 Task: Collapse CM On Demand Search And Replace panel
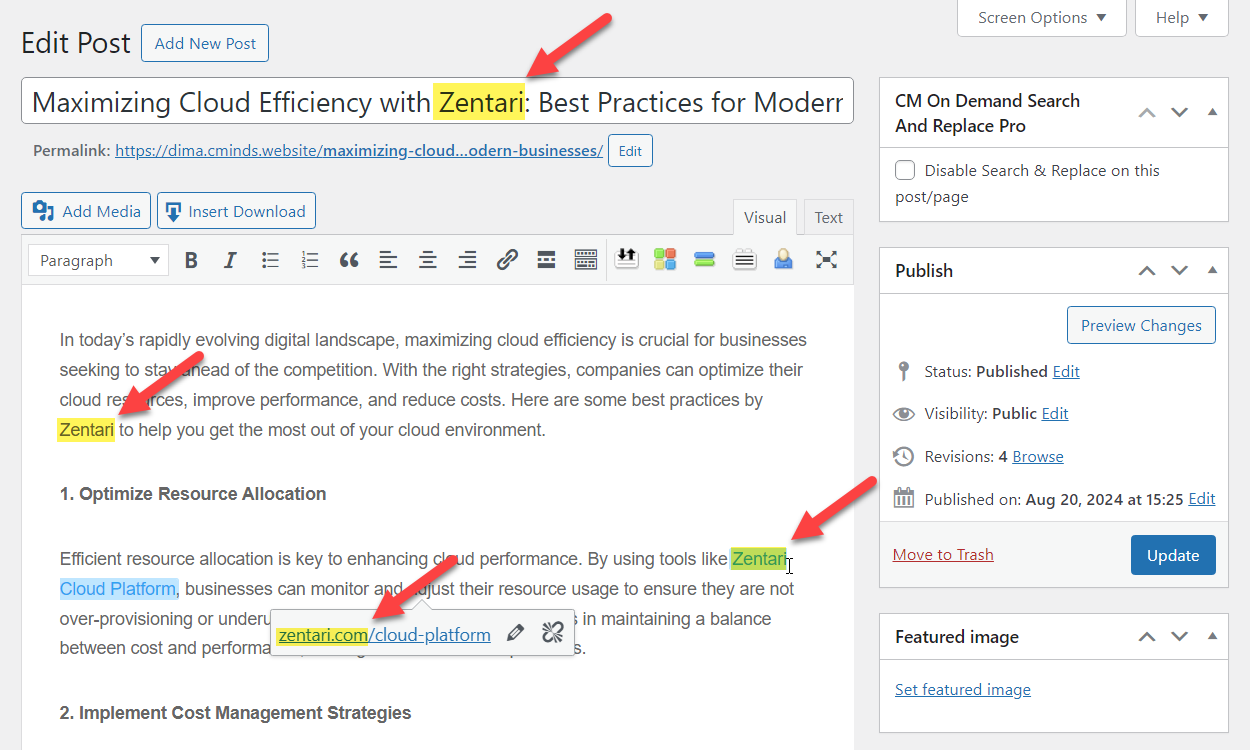[1212, 113]
